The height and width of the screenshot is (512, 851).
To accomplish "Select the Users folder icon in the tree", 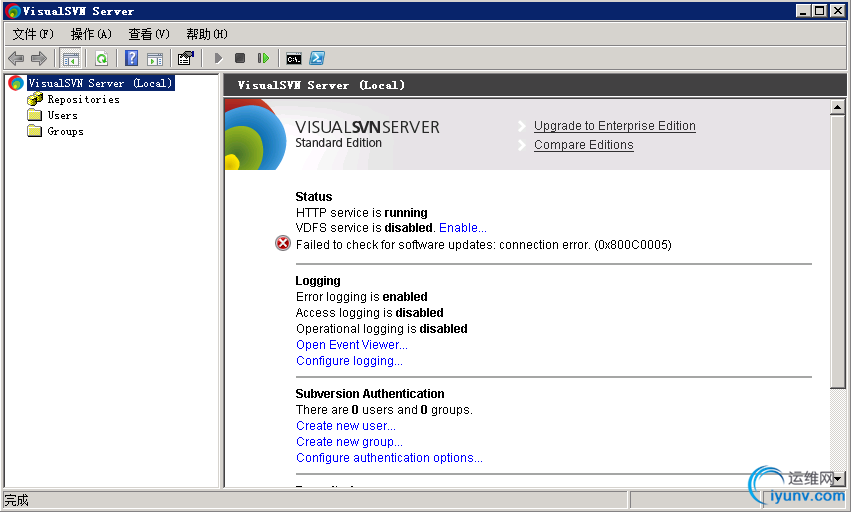I will (35, 115).
